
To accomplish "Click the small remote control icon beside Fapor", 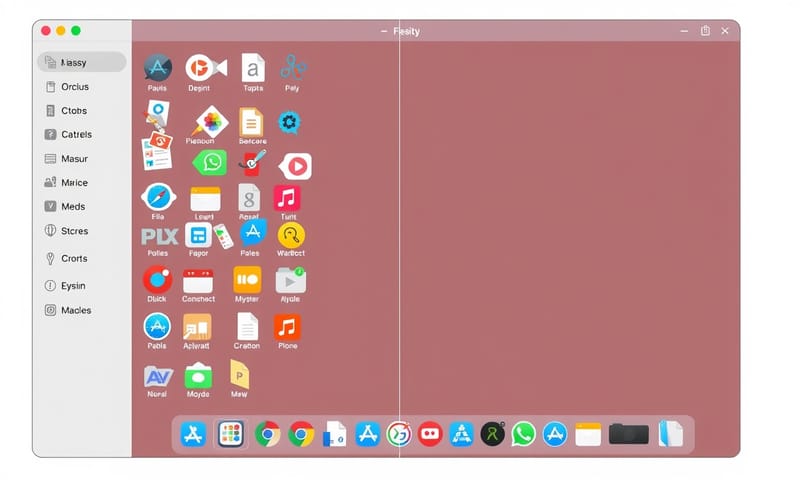I will click(223, 237).
